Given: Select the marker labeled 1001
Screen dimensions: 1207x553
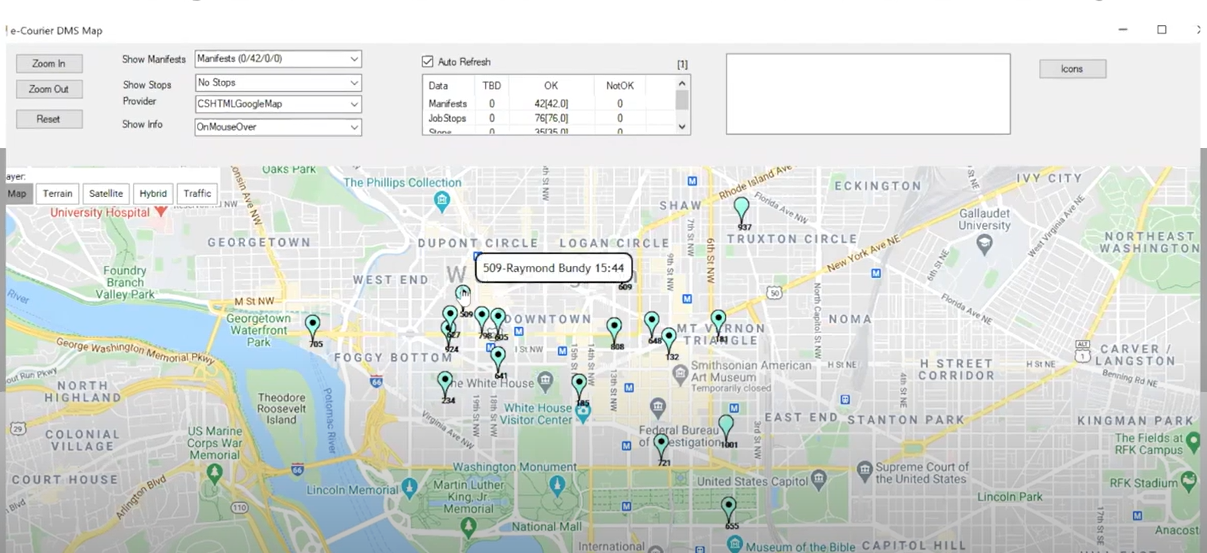Looking at the screenshot, I should (727, 427).
